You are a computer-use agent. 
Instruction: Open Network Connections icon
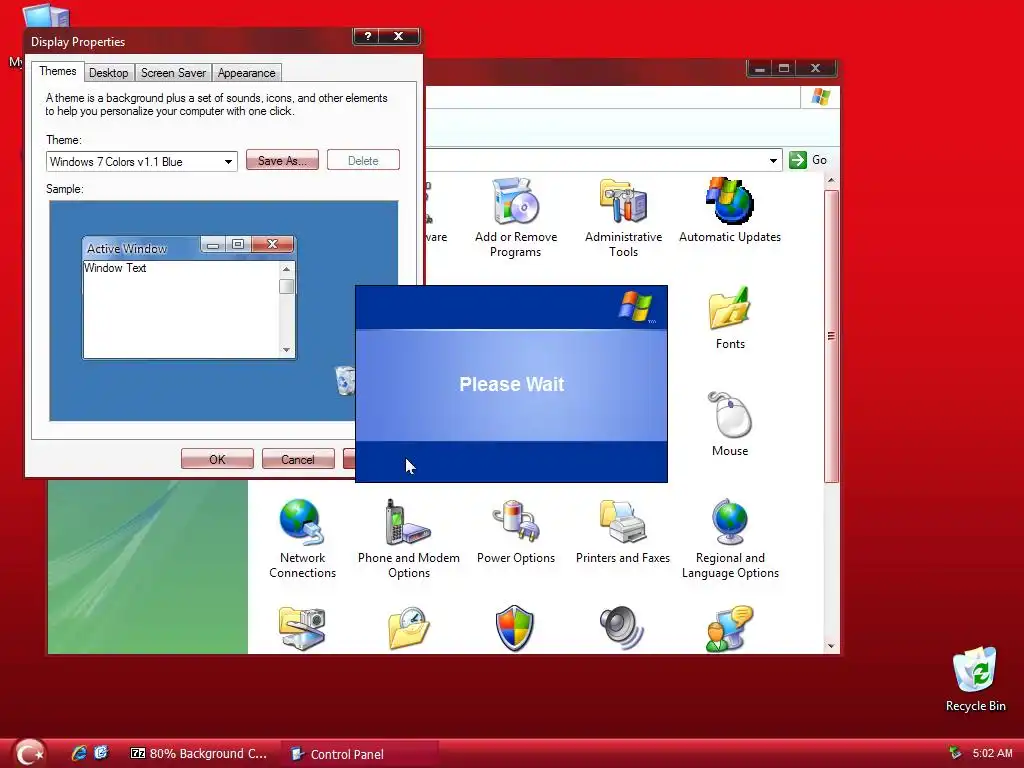pyautogui.click(x=302, y=522)
